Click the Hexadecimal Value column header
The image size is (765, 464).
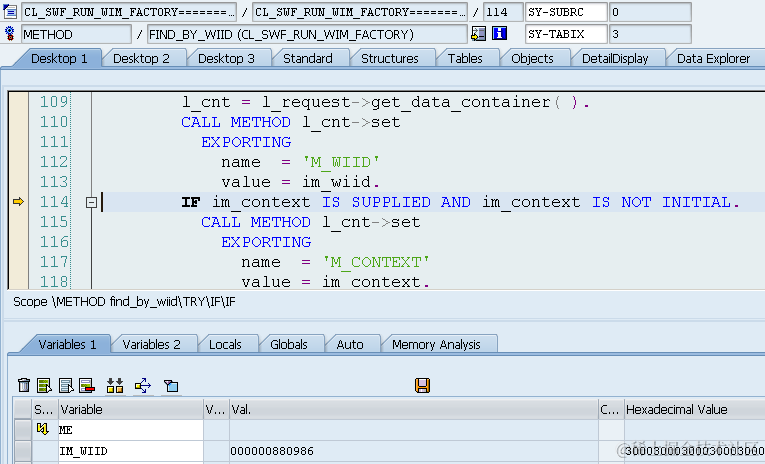click(695, 409)
